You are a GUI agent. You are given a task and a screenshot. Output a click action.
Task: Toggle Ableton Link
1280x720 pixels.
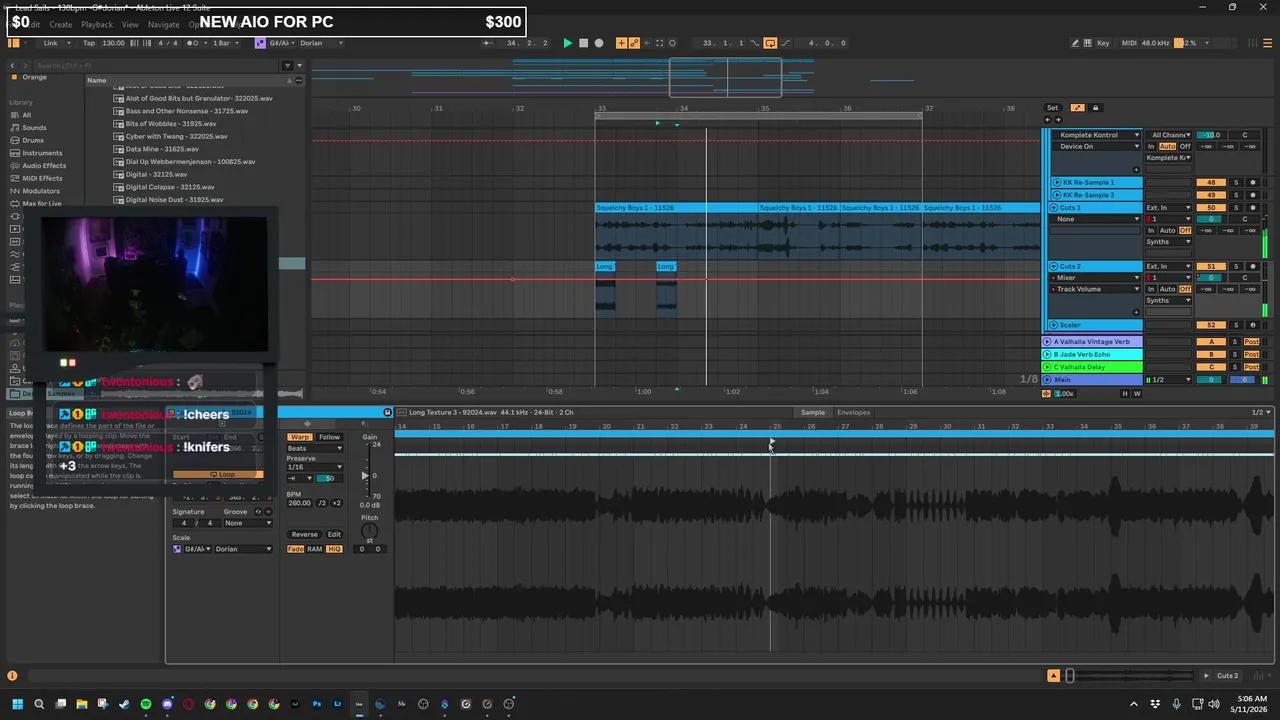click(51, 43)
